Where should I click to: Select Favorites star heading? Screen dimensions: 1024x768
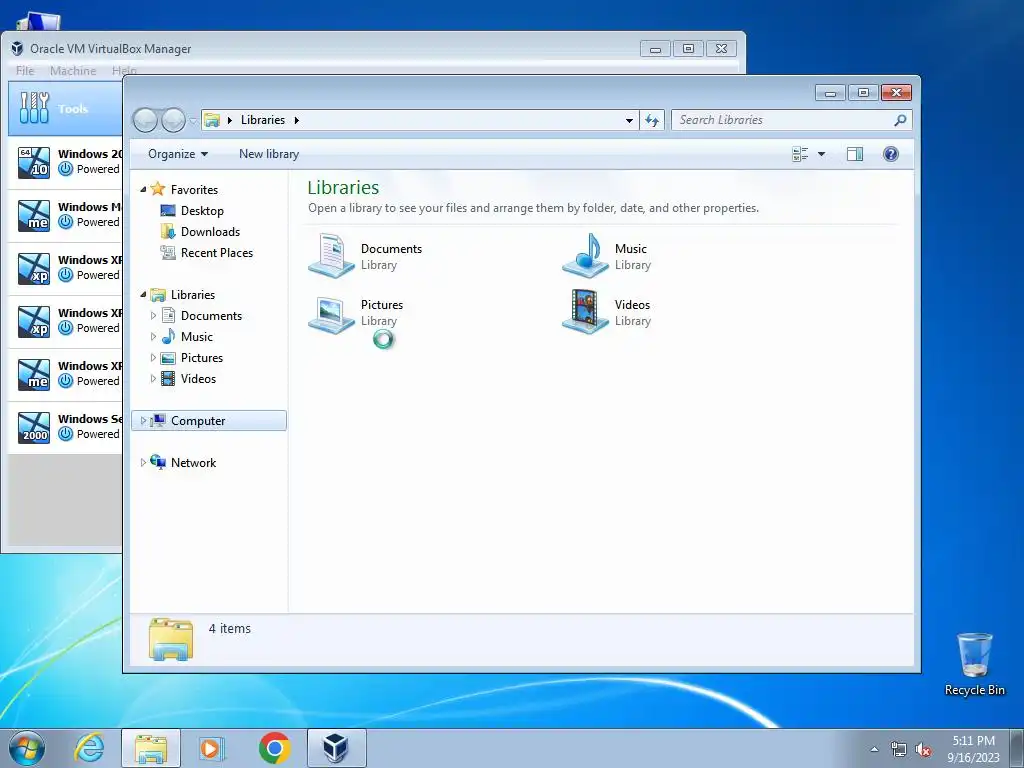tap(184, 189)
